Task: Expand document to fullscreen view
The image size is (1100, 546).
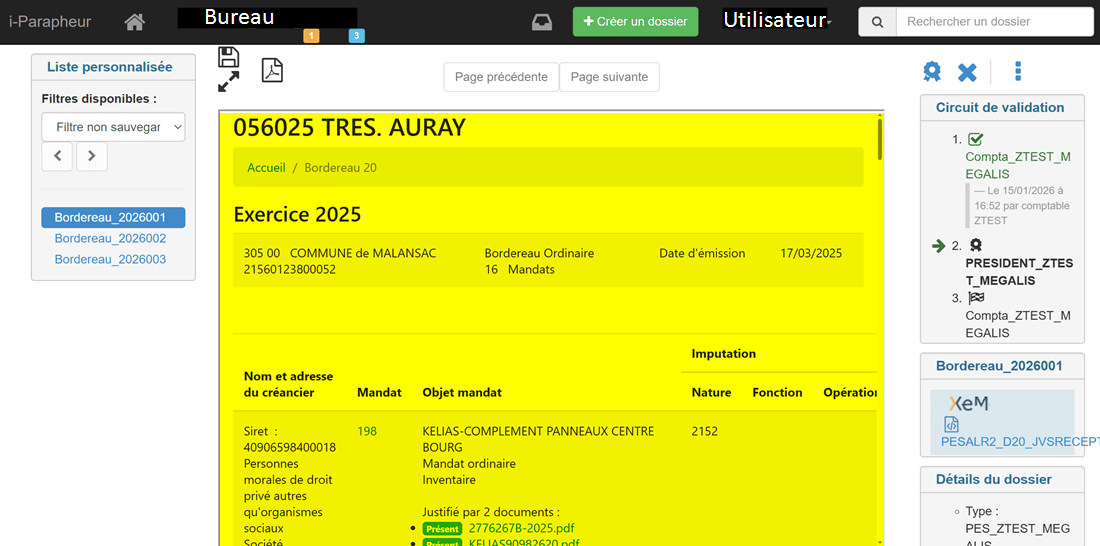Action: (x=228, y=82)
